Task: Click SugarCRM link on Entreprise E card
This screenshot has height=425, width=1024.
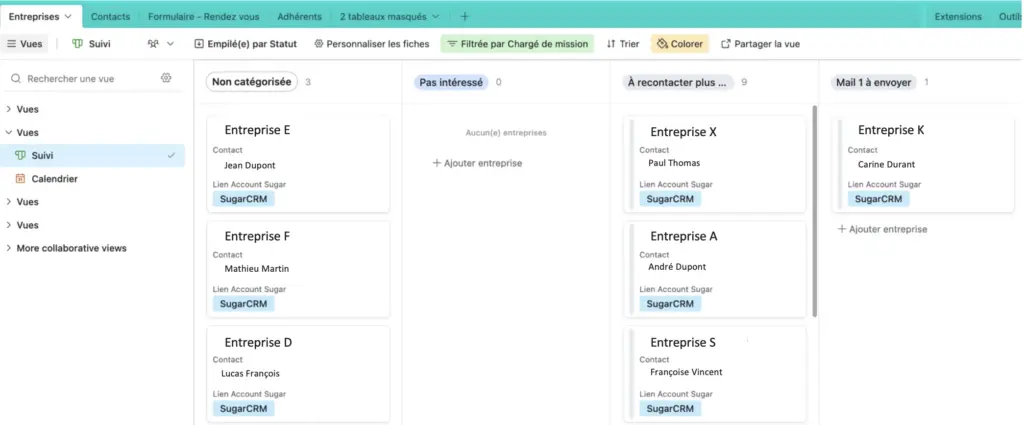Action: click(244, 199)
